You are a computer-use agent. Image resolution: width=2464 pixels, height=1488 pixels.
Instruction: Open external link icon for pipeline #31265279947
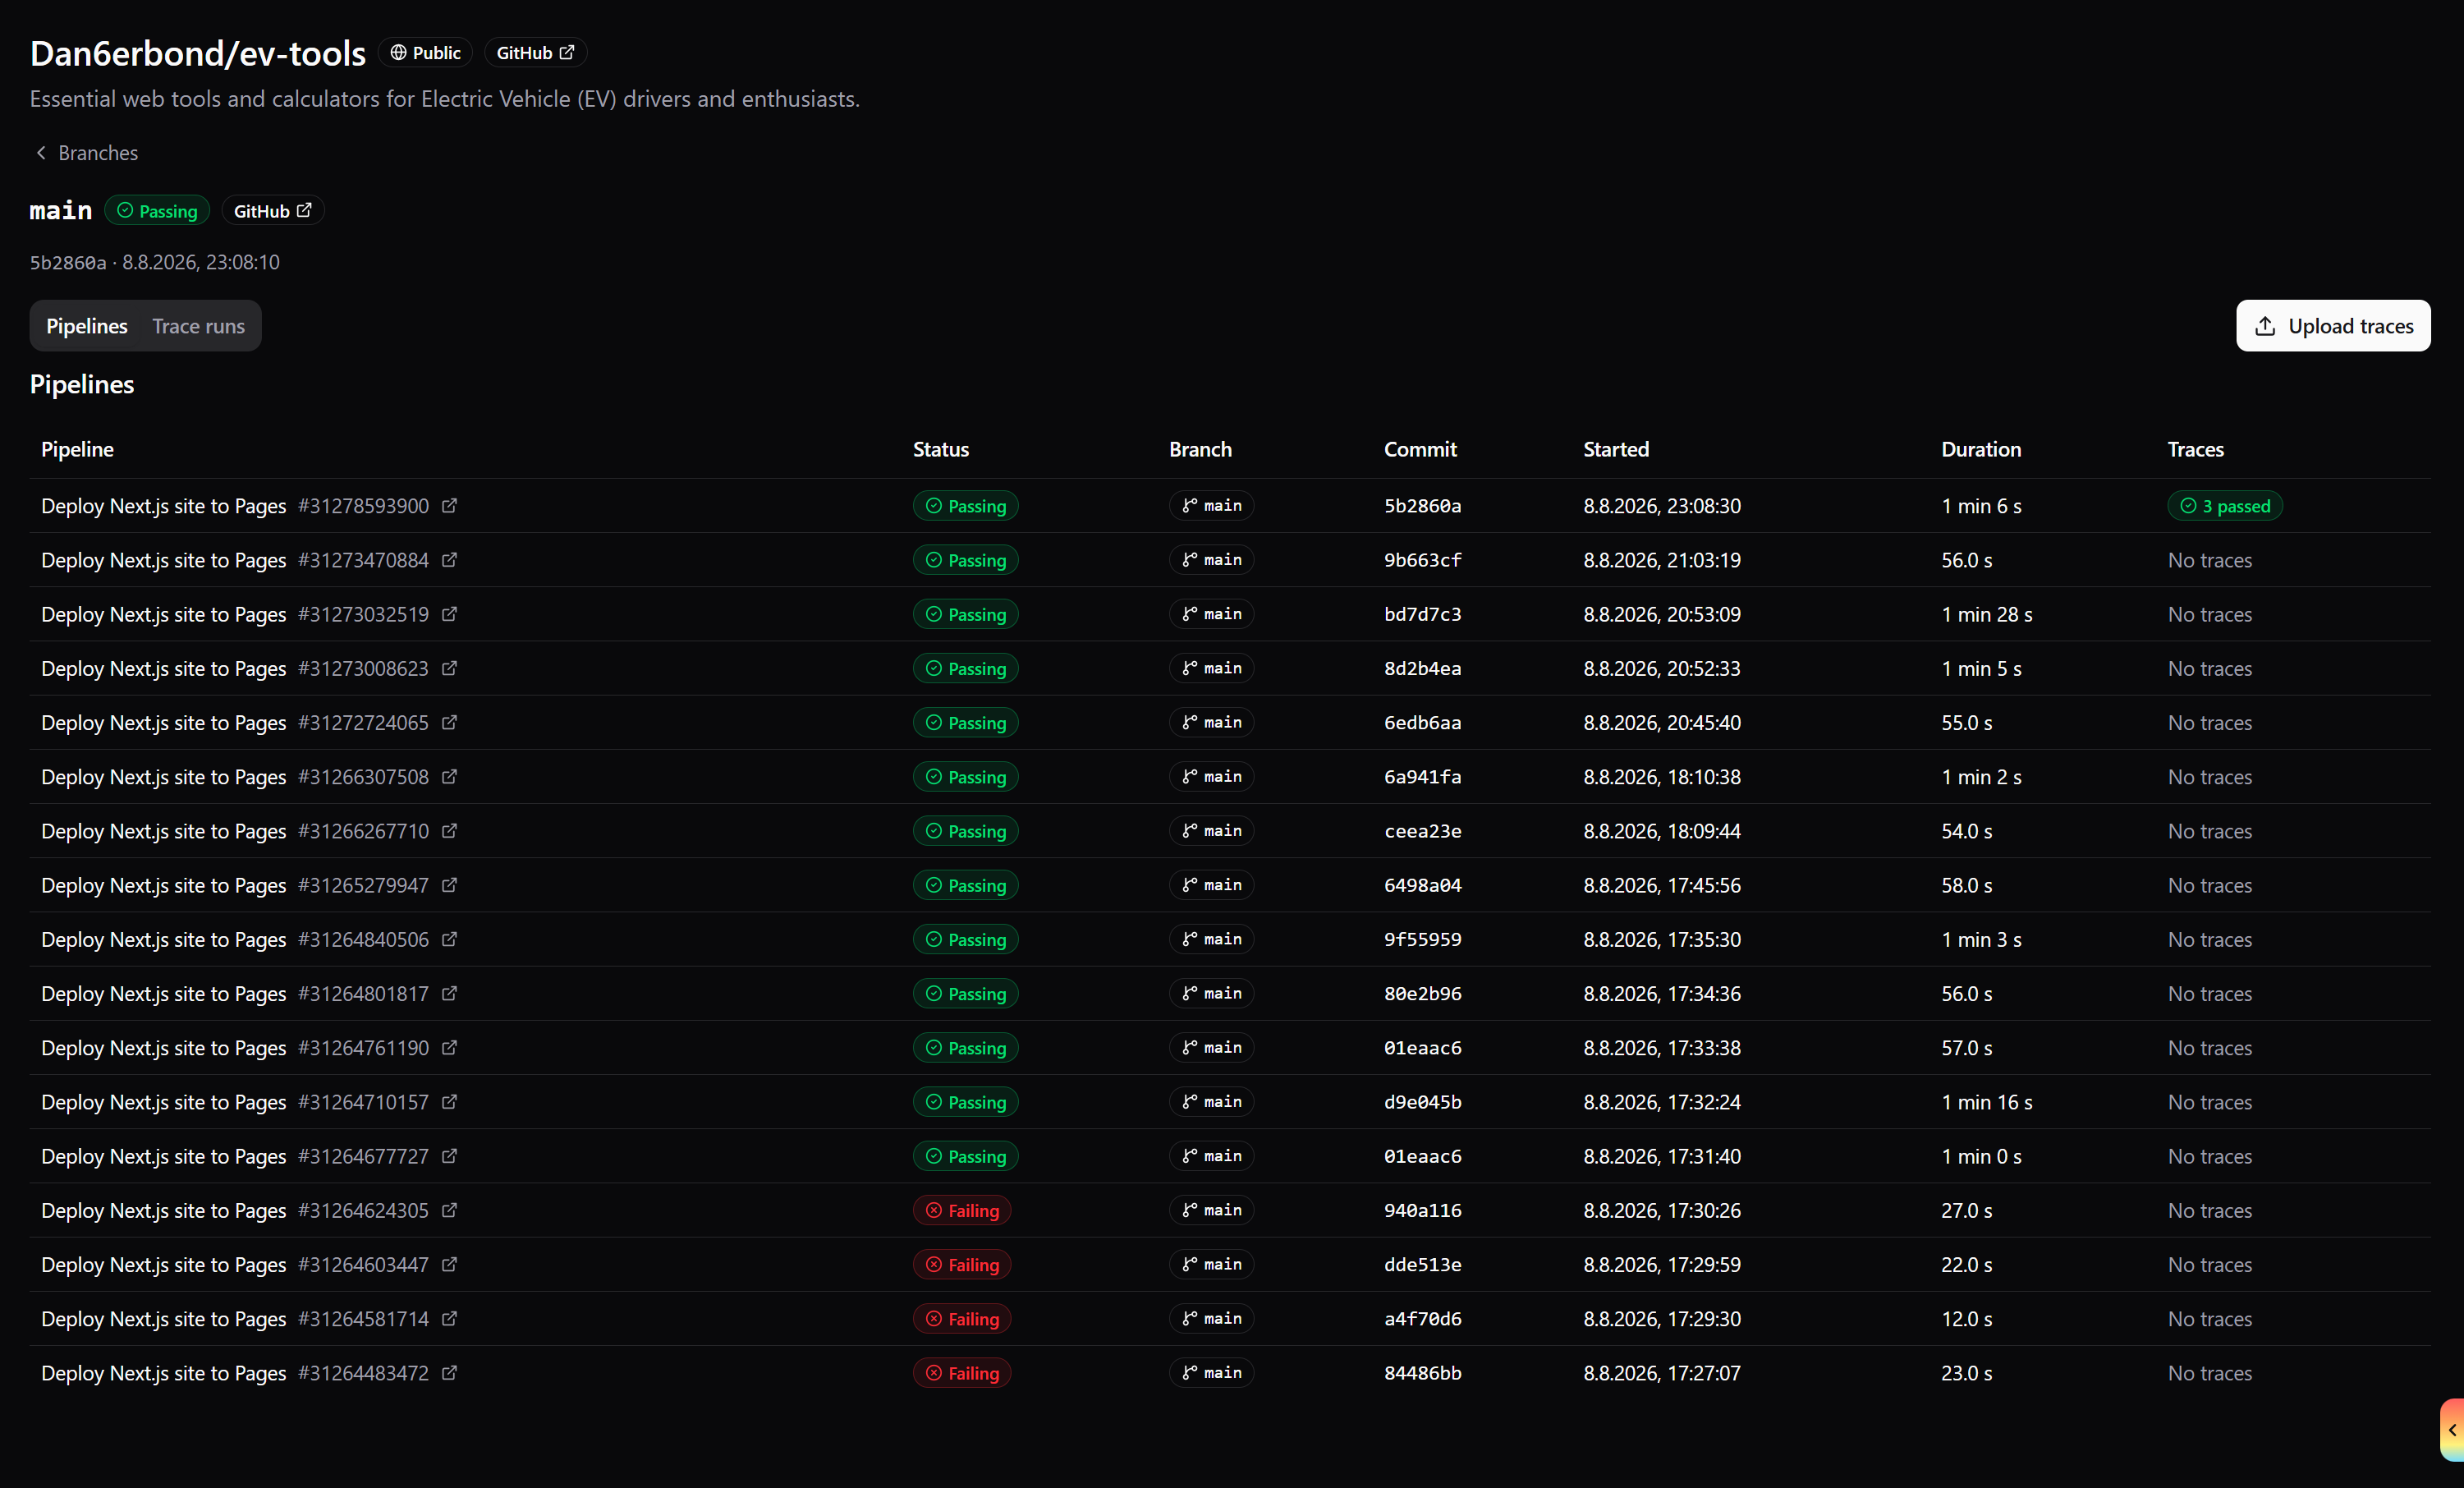449,885
